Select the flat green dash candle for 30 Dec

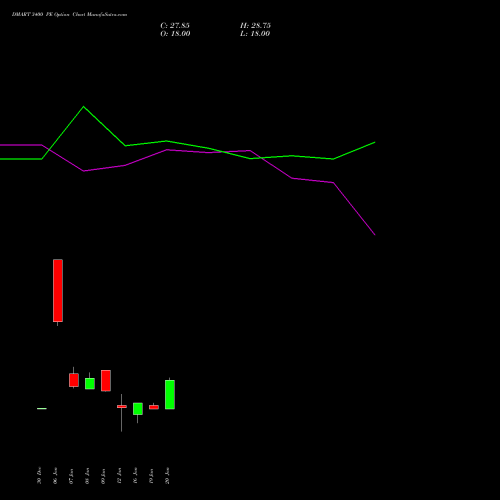pyautogui.click(x=42, y=408)
